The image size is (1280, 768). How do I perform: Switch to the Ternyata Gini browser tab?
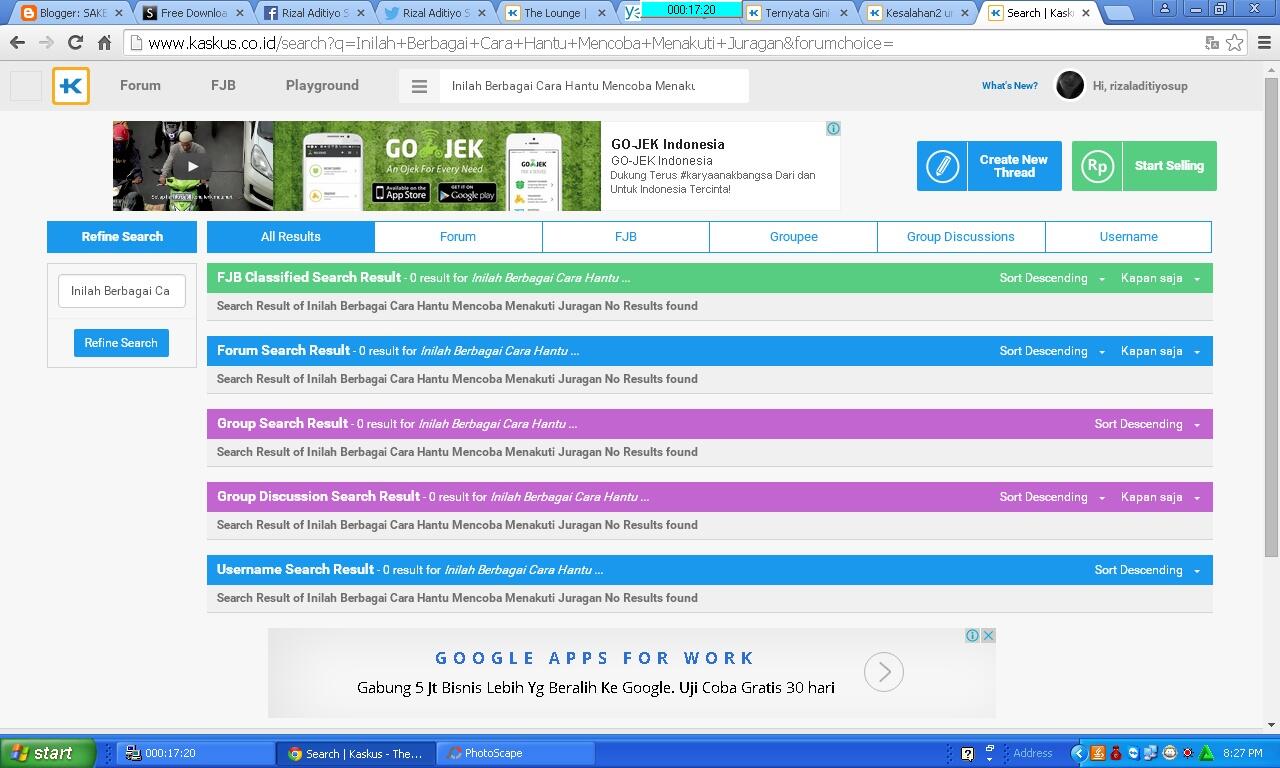click(x=799, y=13)
